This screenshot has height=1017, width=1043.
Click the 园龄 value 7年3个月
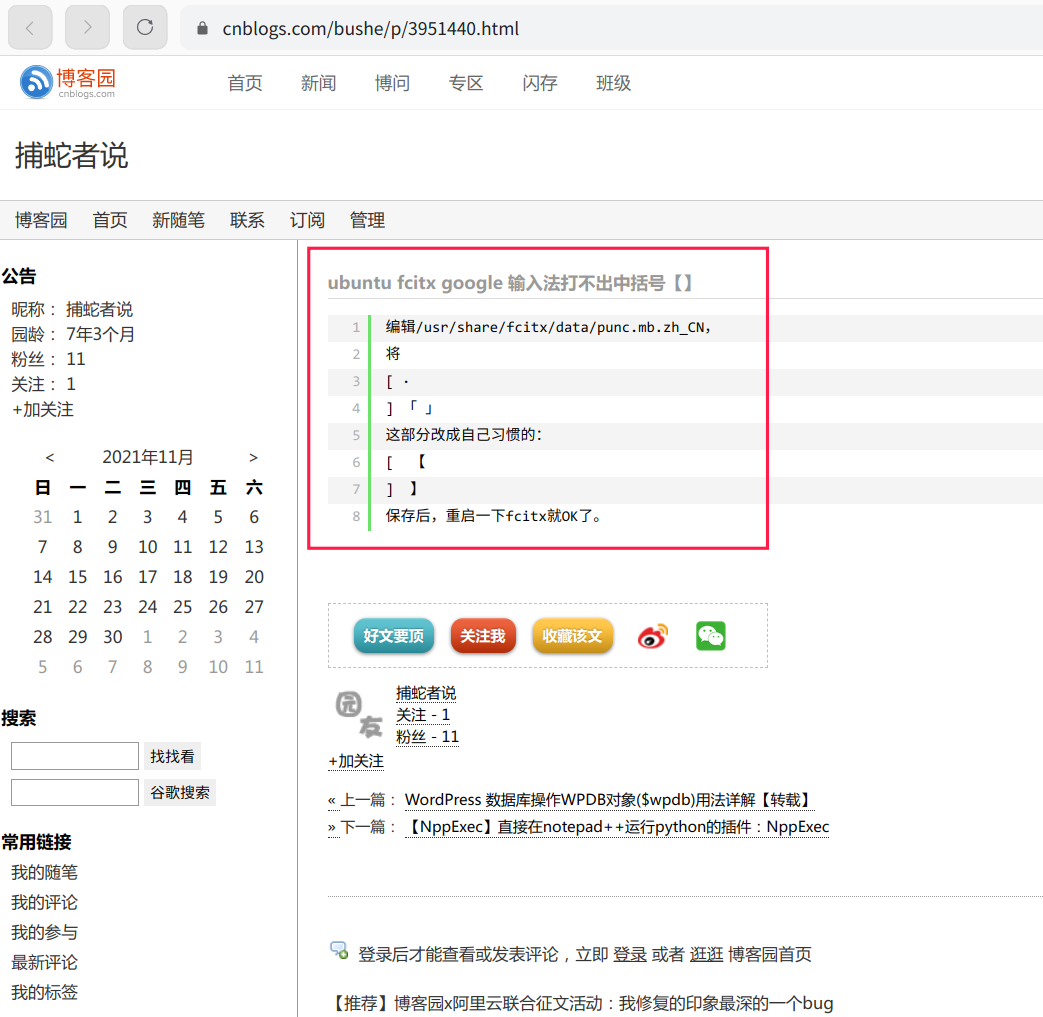(x=100, y=335)
